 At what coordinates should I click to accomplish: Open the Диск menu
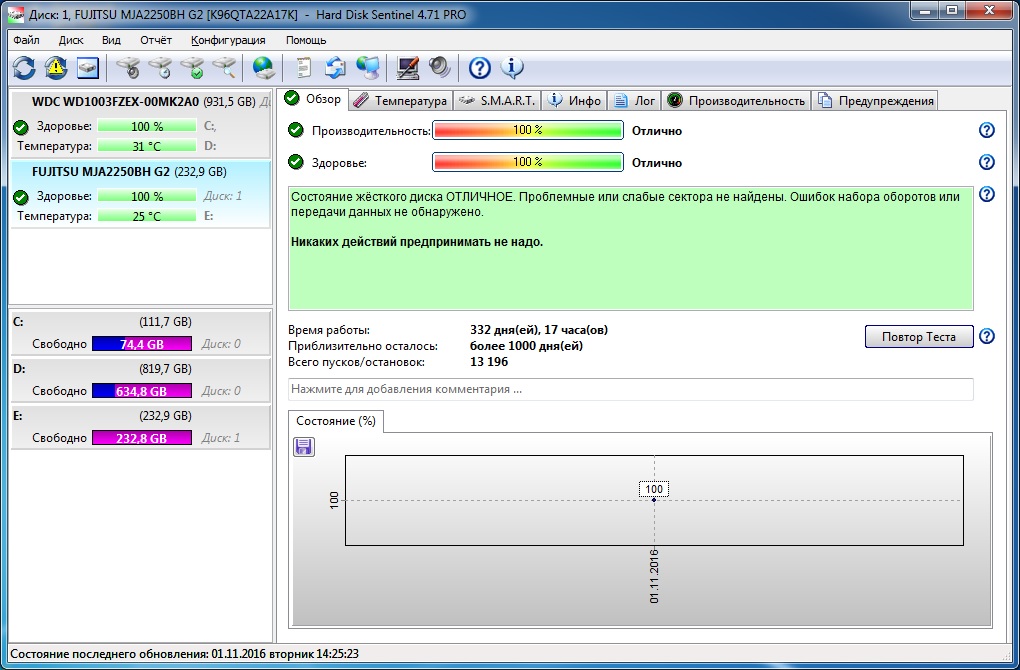pos(71,40)
